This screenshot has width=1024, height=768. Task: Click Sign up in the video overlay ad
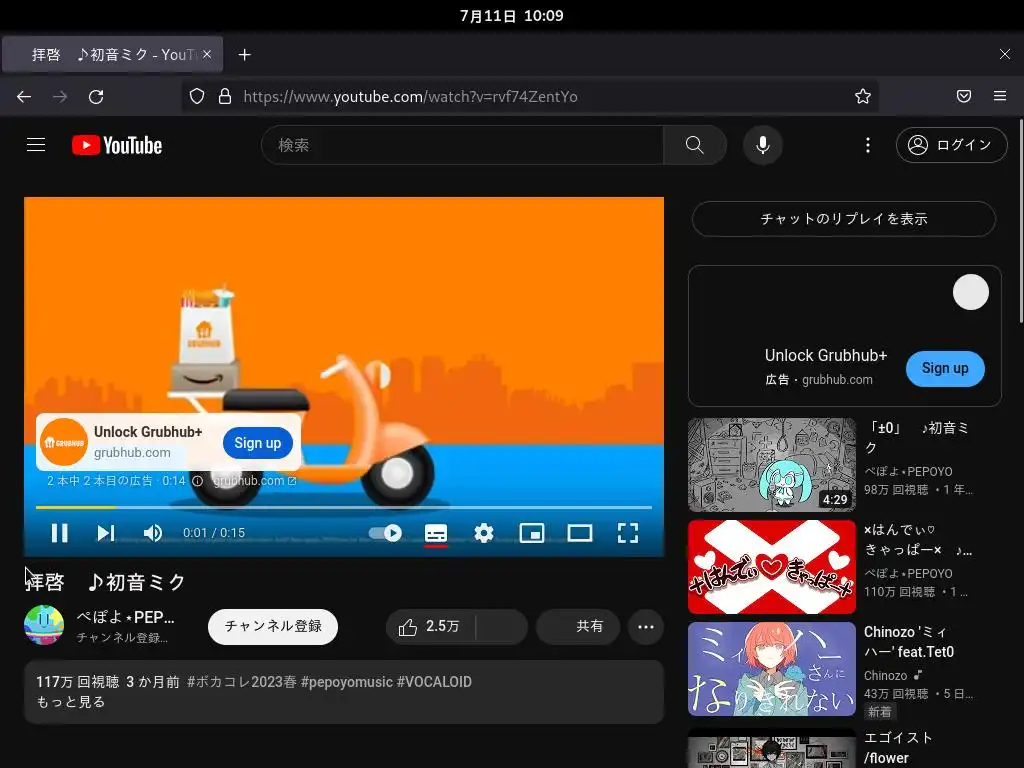(x=258, y=443)
